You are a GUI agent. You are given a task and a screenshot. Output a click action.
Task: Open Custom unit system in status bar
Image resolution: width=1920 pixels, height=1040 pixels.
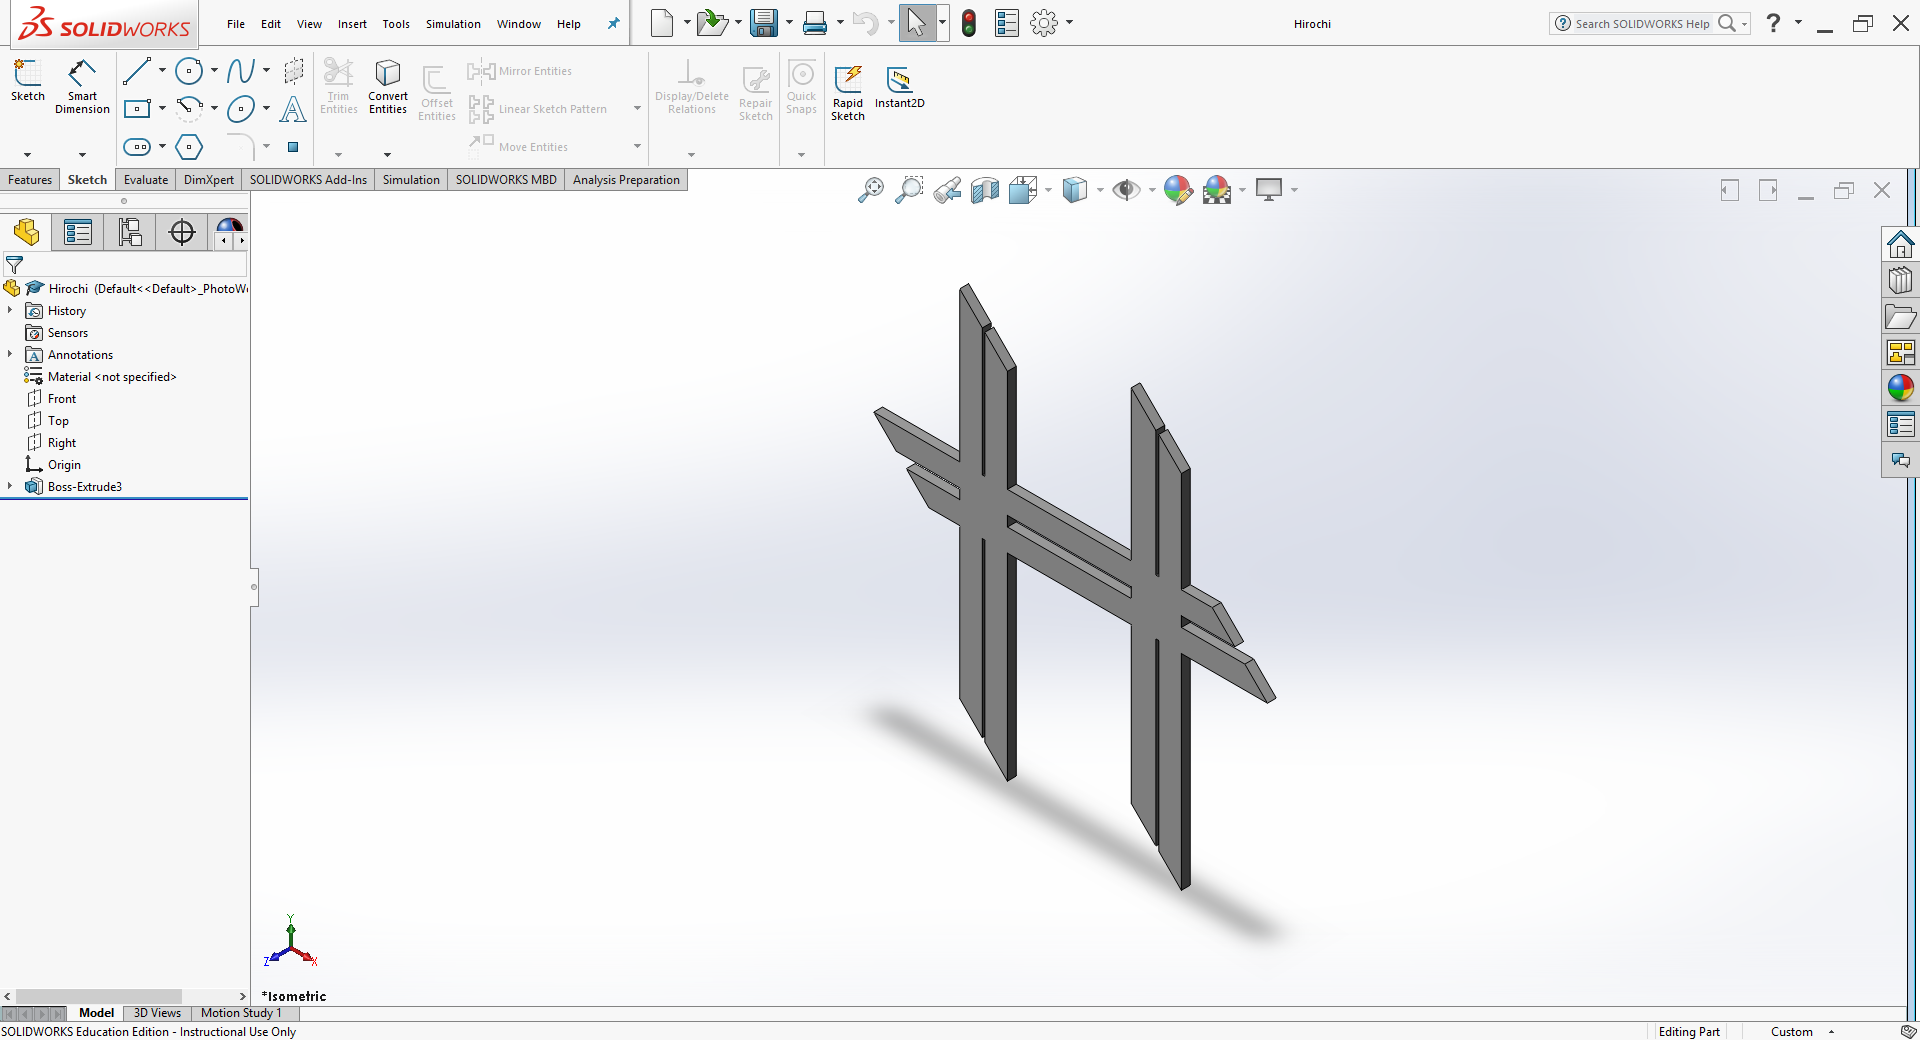point(1802,1032)
